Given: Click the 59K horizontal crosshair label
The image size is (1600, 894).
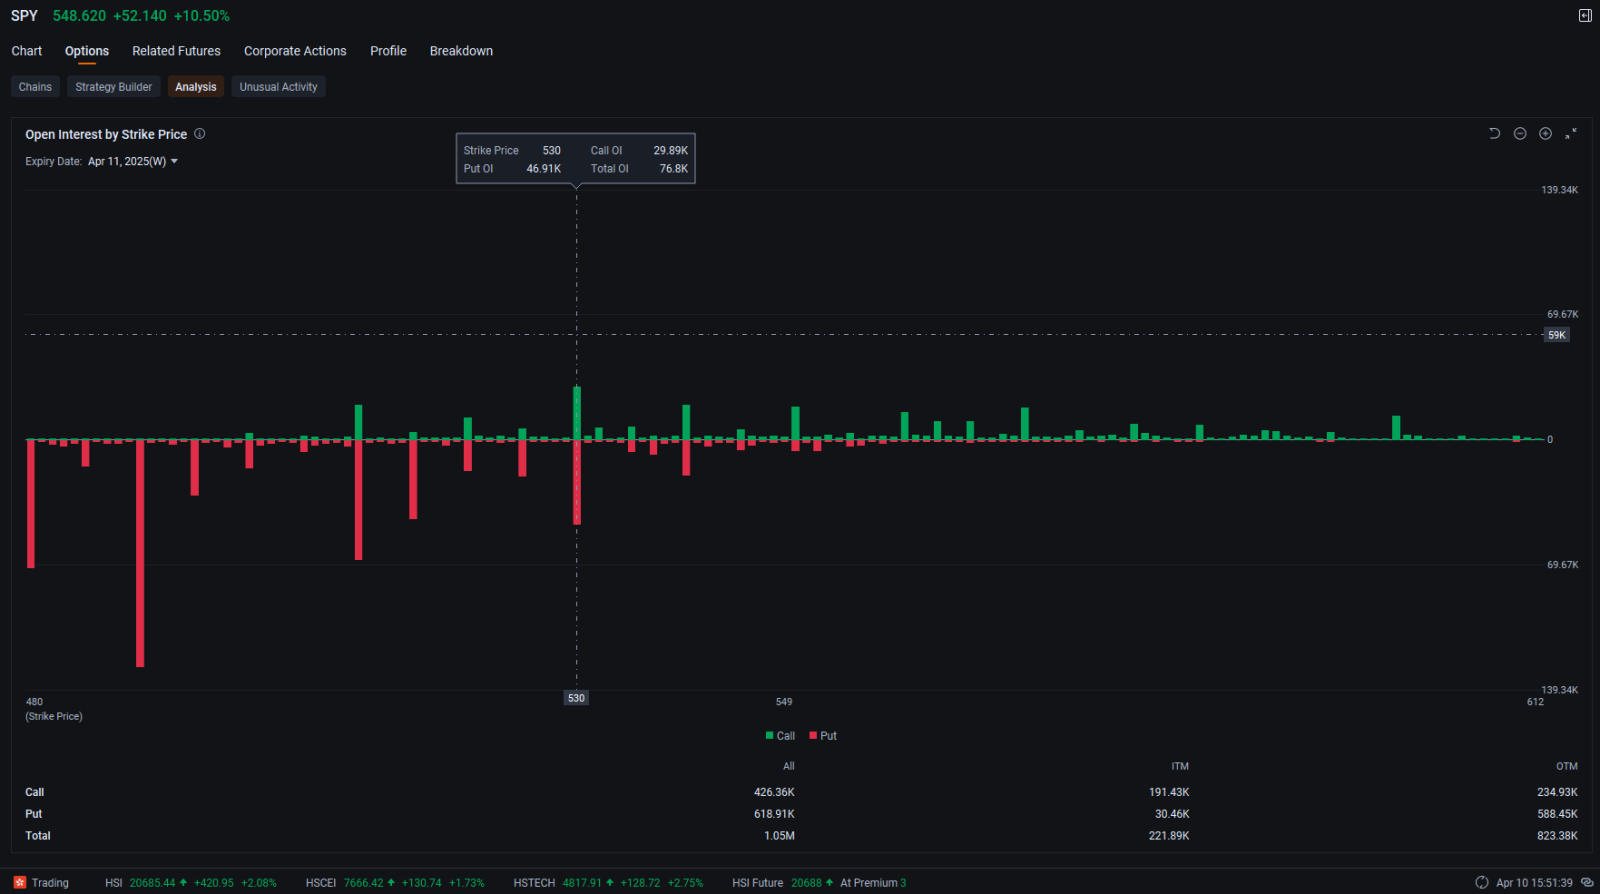Looking at the screenshot, I should click(x=1557, y=335).
